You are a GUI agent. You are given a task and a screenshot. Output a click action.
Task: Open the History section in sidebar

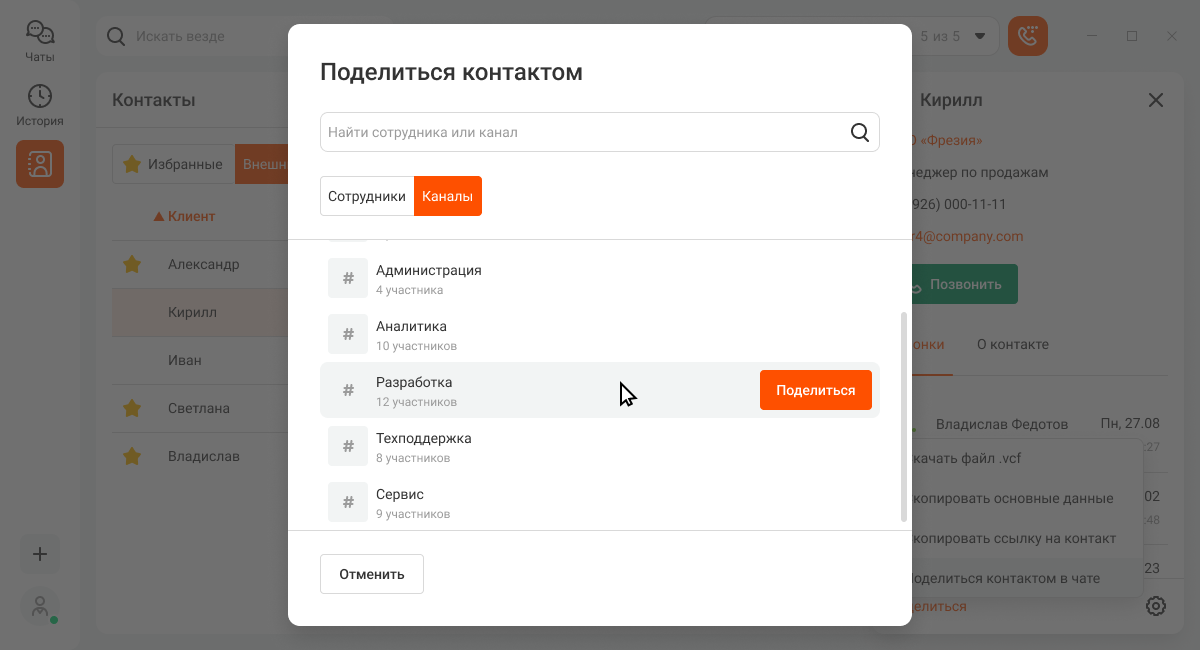pyautogui.click(x=40, y=105)
